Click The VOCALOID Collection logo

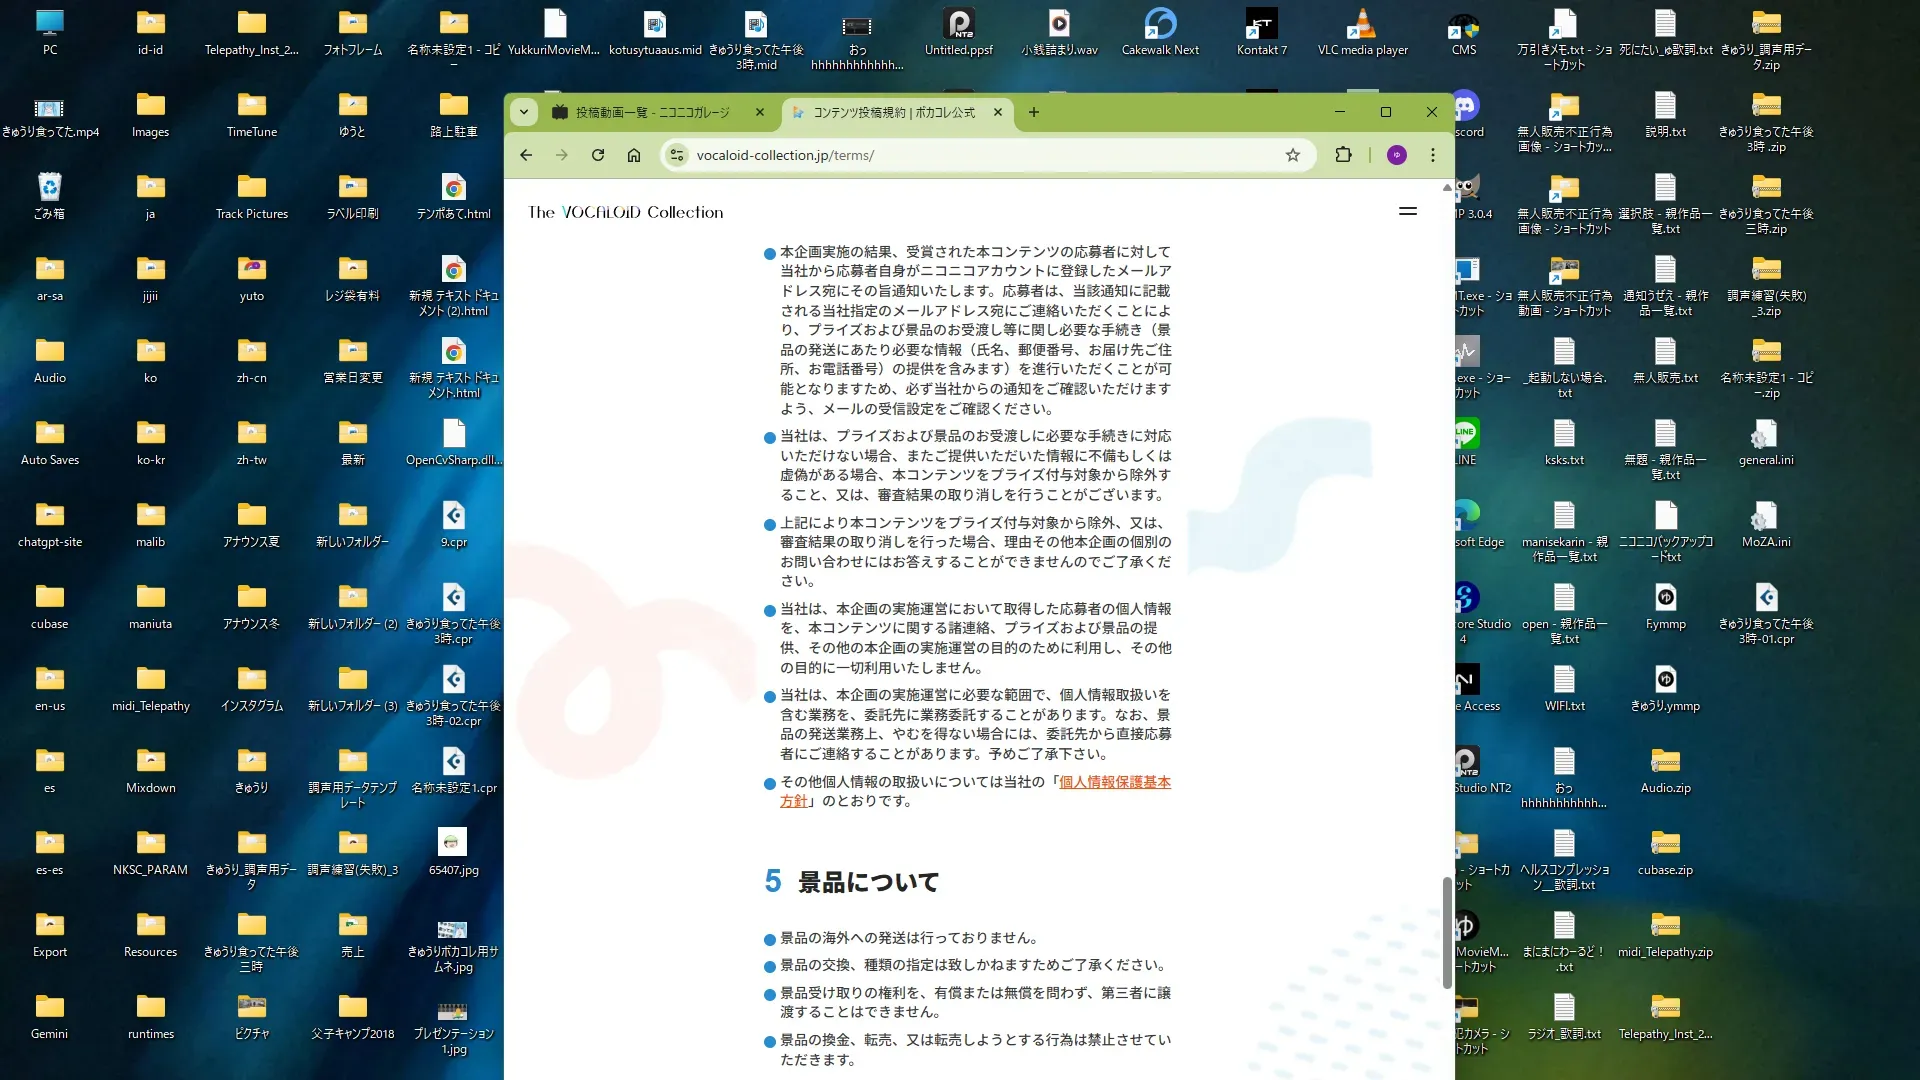625,212
